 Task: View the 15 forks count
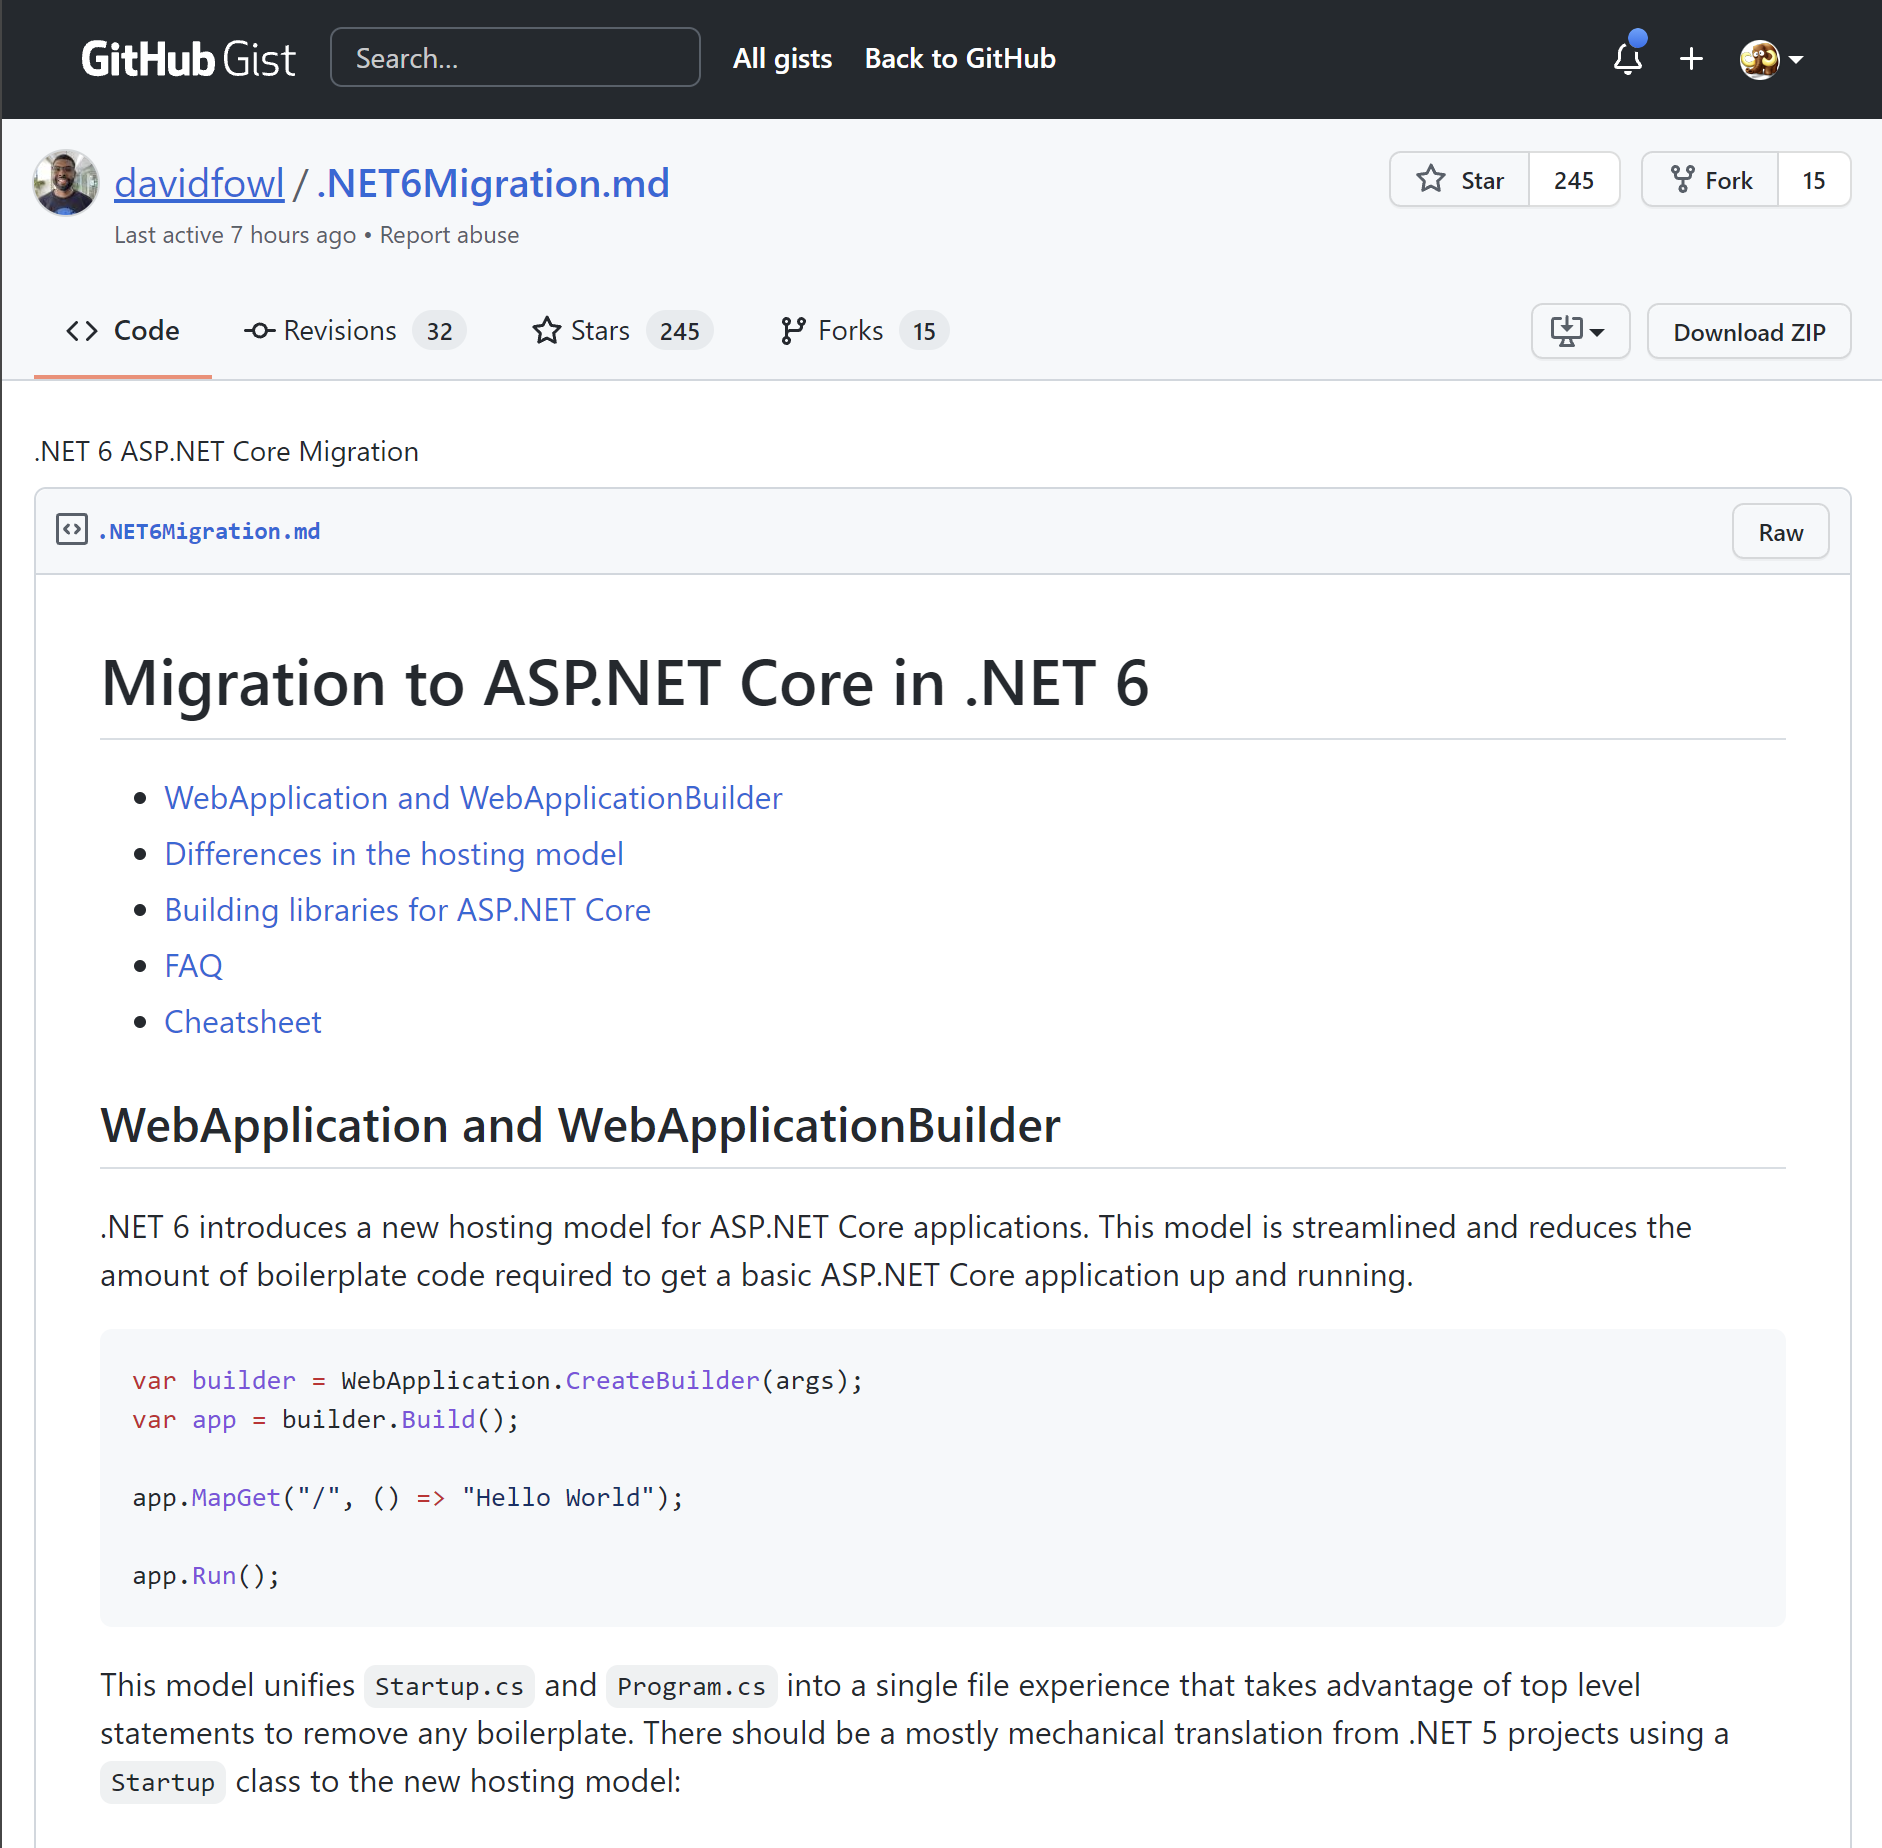(1814, 180)
